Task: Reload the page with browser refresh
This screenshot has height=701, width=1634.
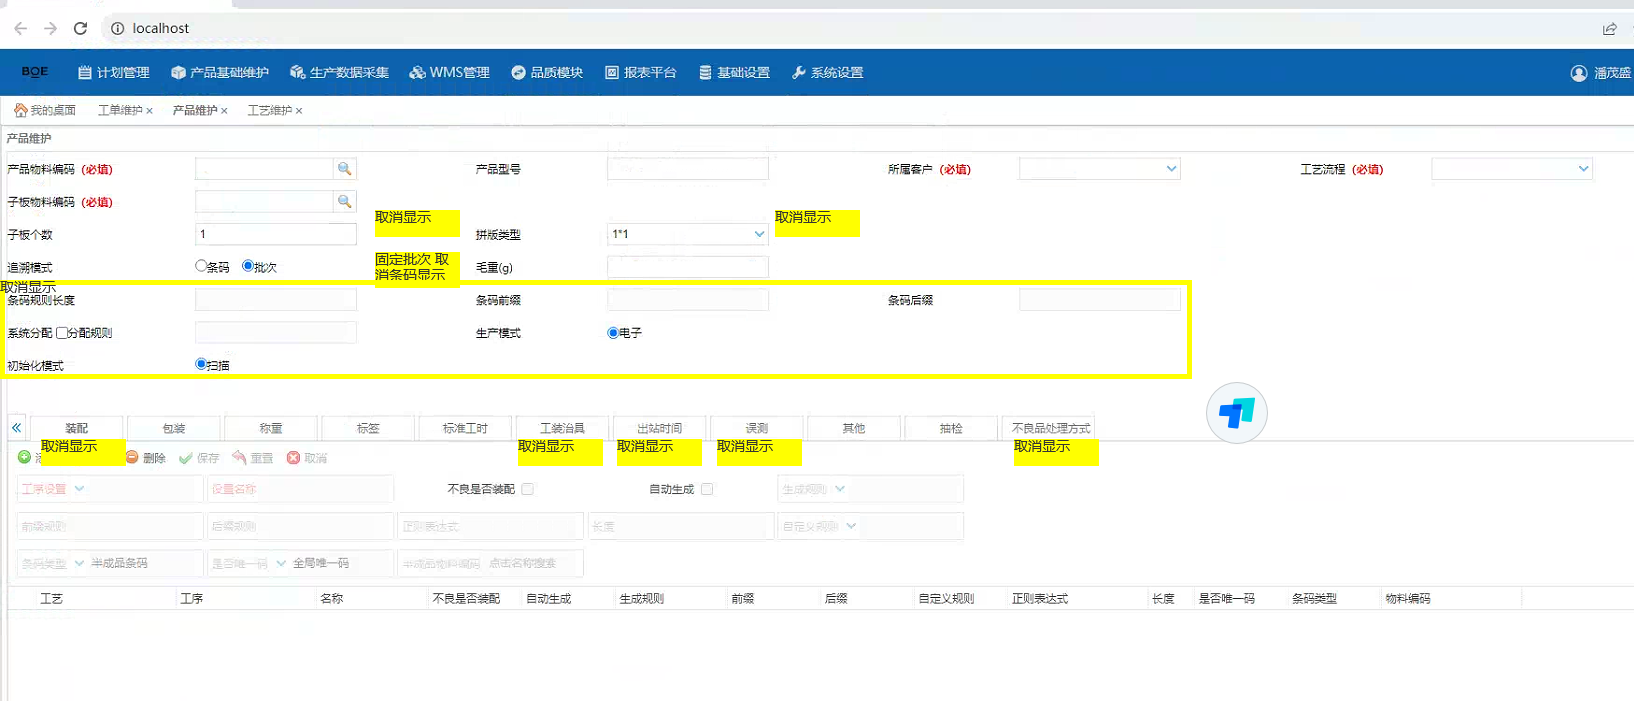Action: (80, 28)
